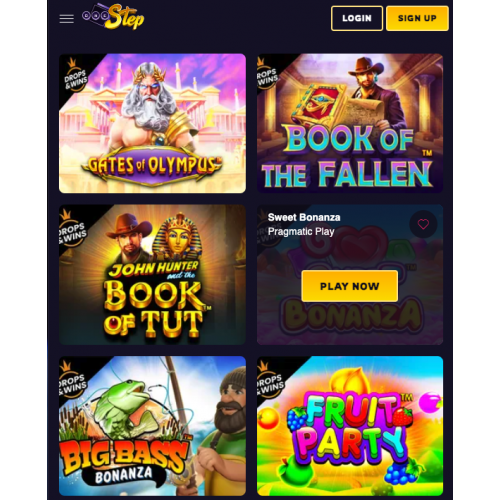Screen dimensions: 500x500
Task: Click Drops & Wins badge on Book of the Fallen
Action: coord(267,76)
